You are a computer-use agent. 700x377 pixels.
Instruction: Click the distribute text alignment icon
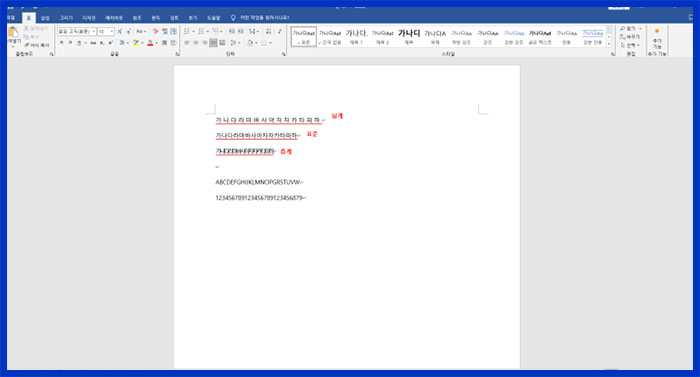coord(222,42)
